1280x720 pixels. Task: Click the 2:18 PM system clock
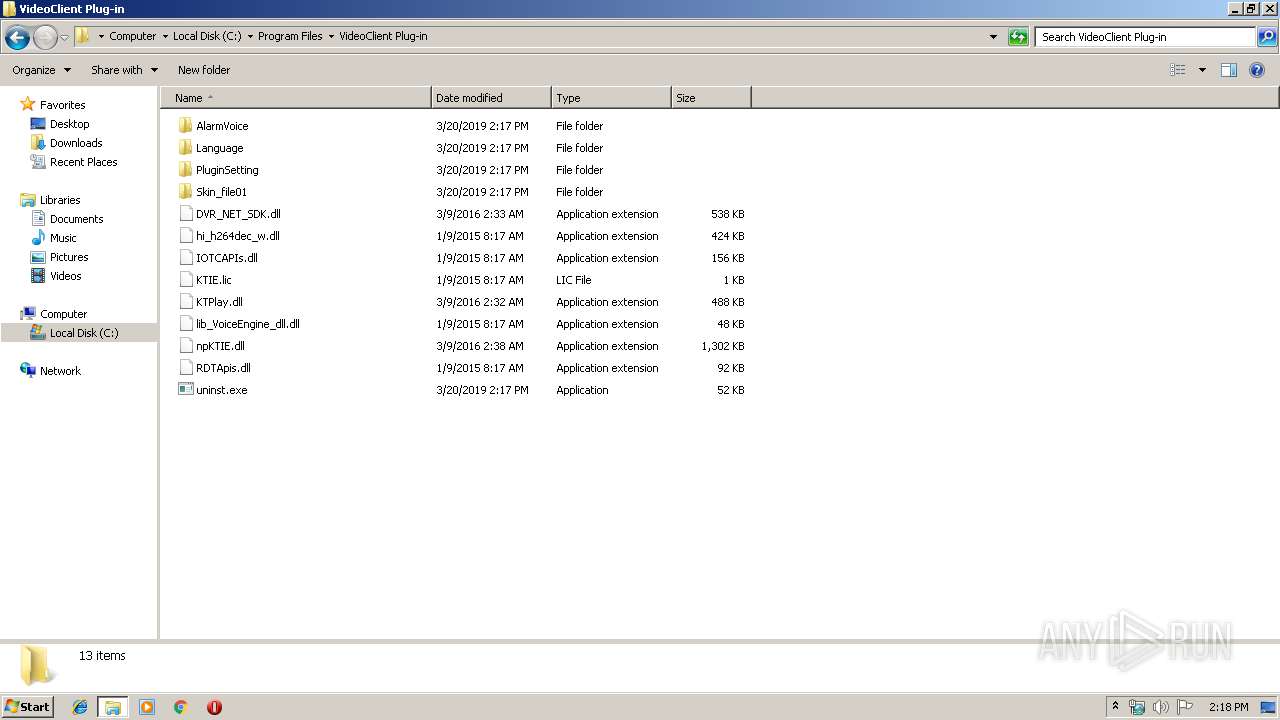(x=1228, y=707)
